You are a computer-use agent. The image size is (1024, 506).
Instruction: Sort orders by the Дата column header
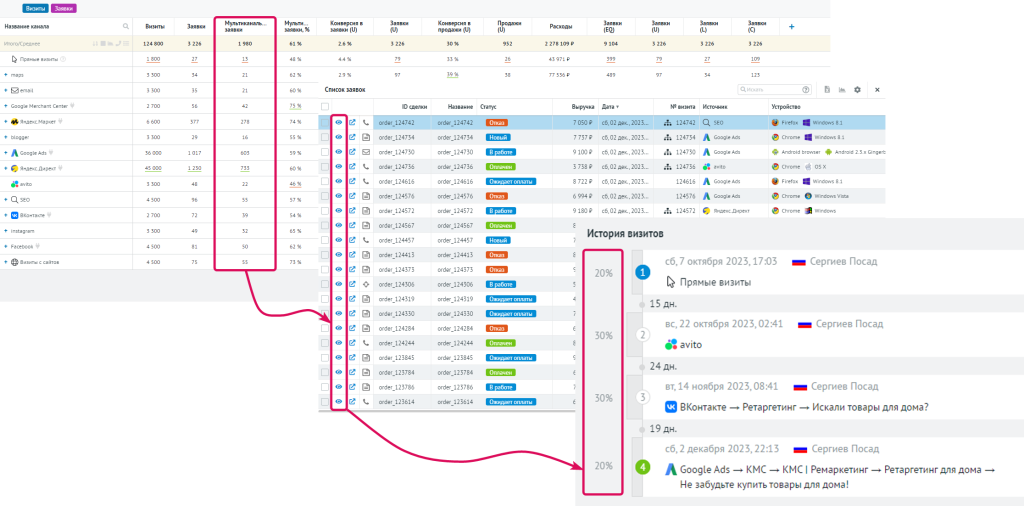click(x=612, y=106)
